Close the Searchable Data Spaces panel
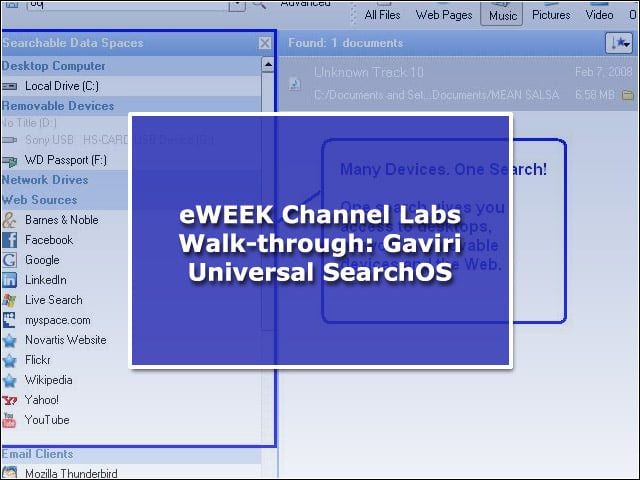Screen dimensions: 640x480 click(x=265, y=43)
